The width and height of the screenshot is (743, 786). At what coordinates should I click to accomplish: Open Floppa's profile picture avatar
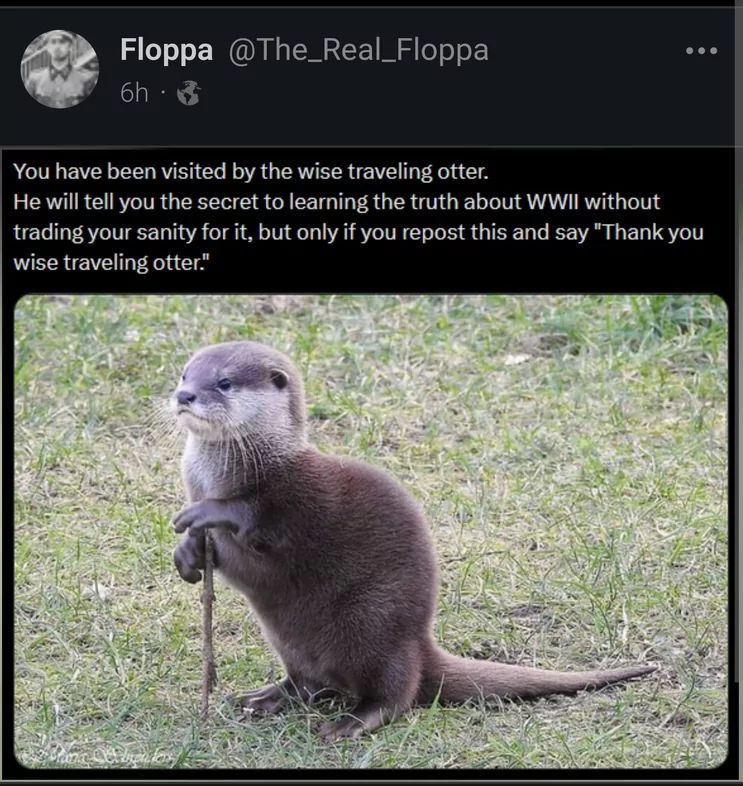(60, 69)
